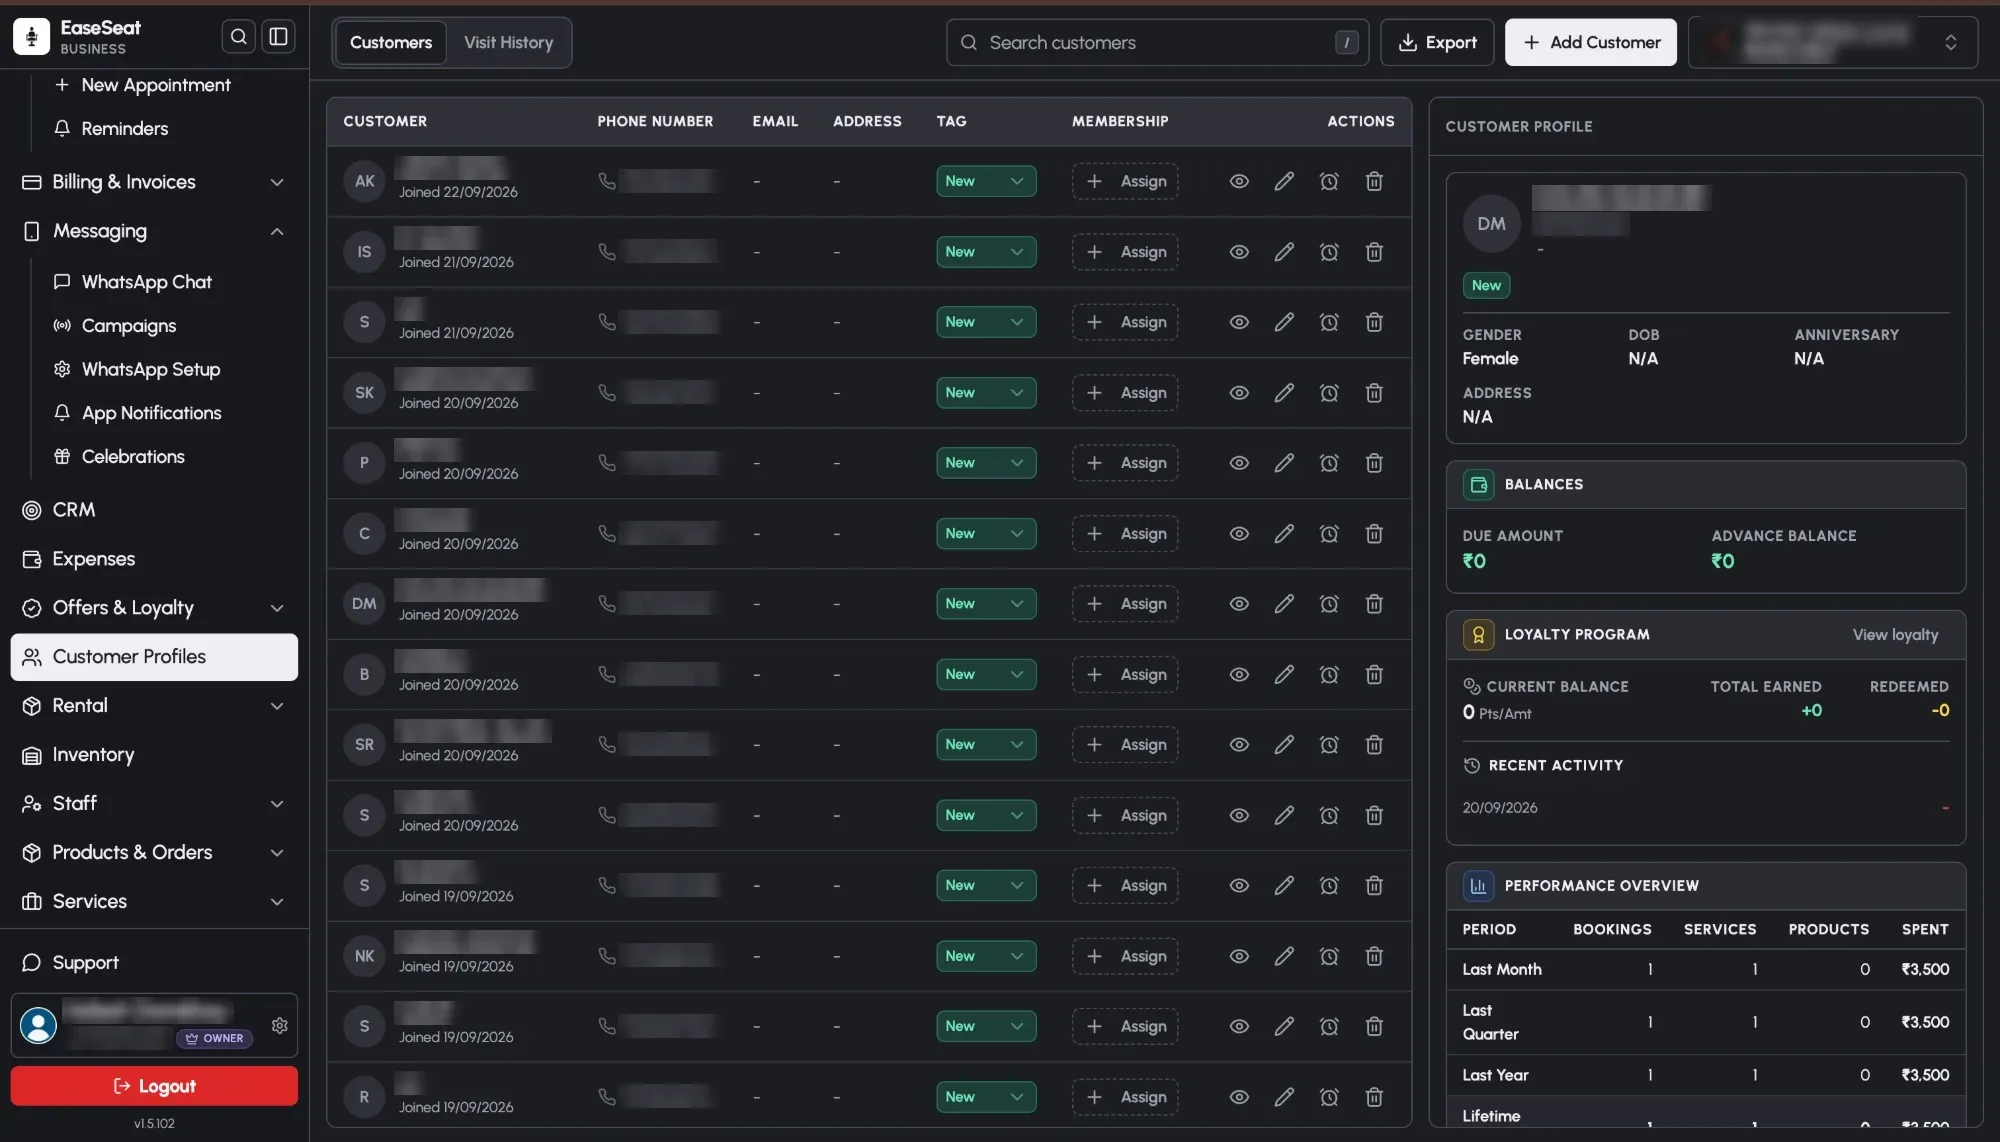This screenshot has width=2000, height=1142.
Task: Open tag dropdown in the SR row
Action: pos(986,745)
